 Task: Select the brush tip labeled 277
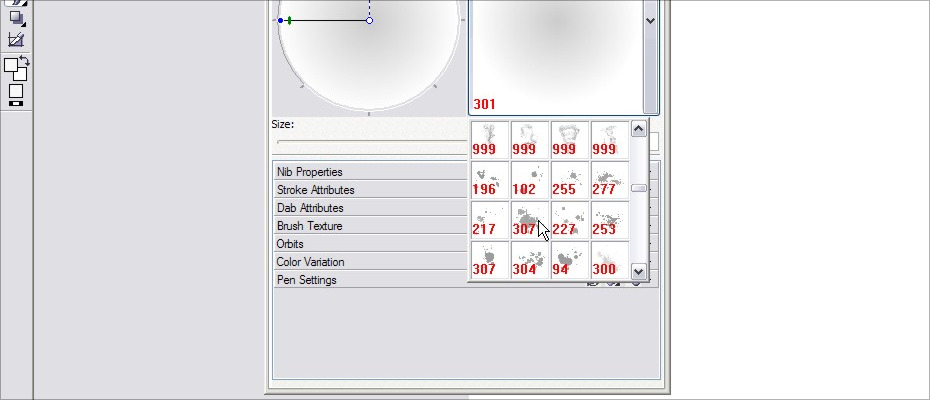[x=609, y=180]
